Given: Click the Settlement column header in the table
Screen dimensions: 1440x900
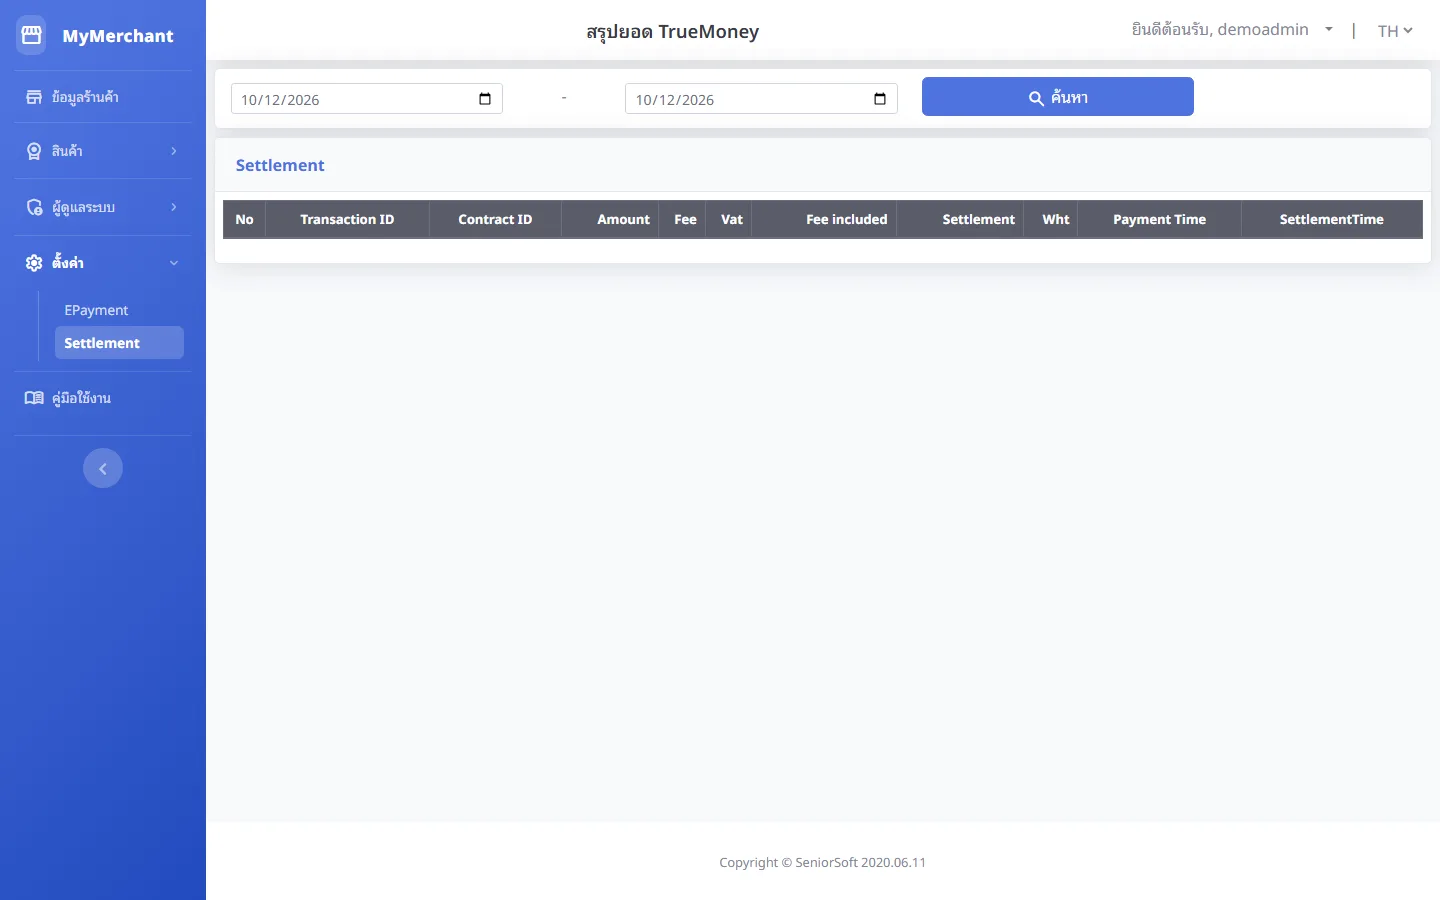Looking at the screenshot, I should [960, 219].
